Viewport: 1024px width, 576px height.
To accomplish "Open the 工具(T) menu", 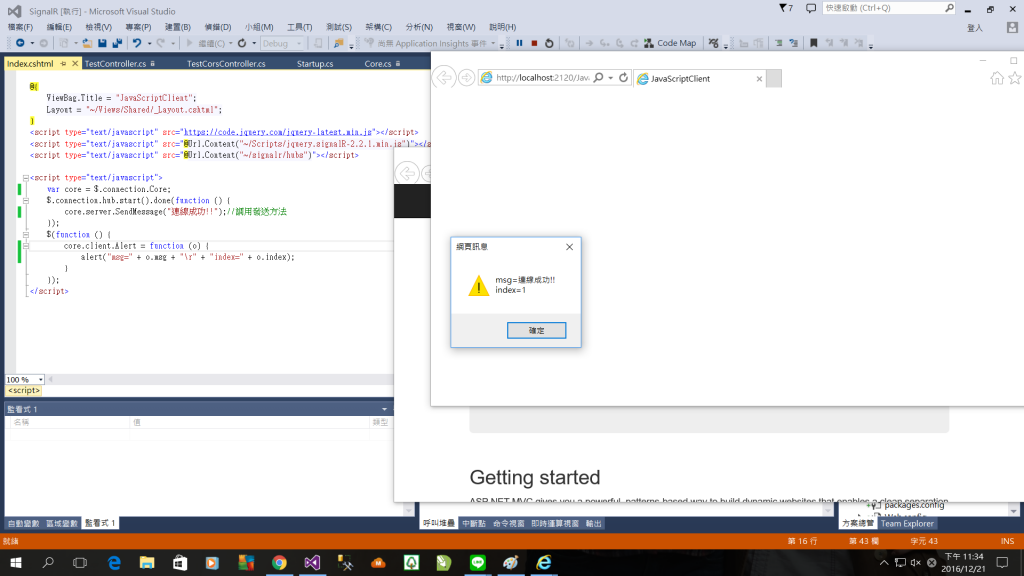I will tap(299, 27).
